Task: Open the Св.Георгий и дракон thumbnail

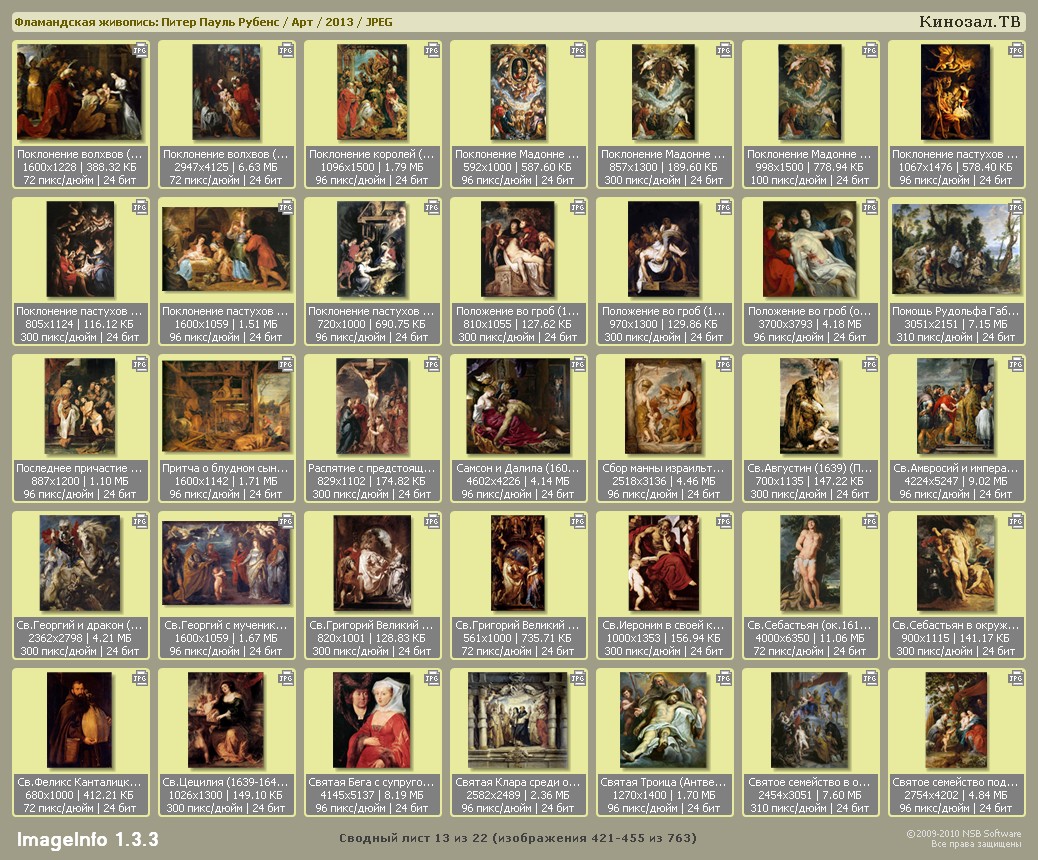Action: click(80, 562)
